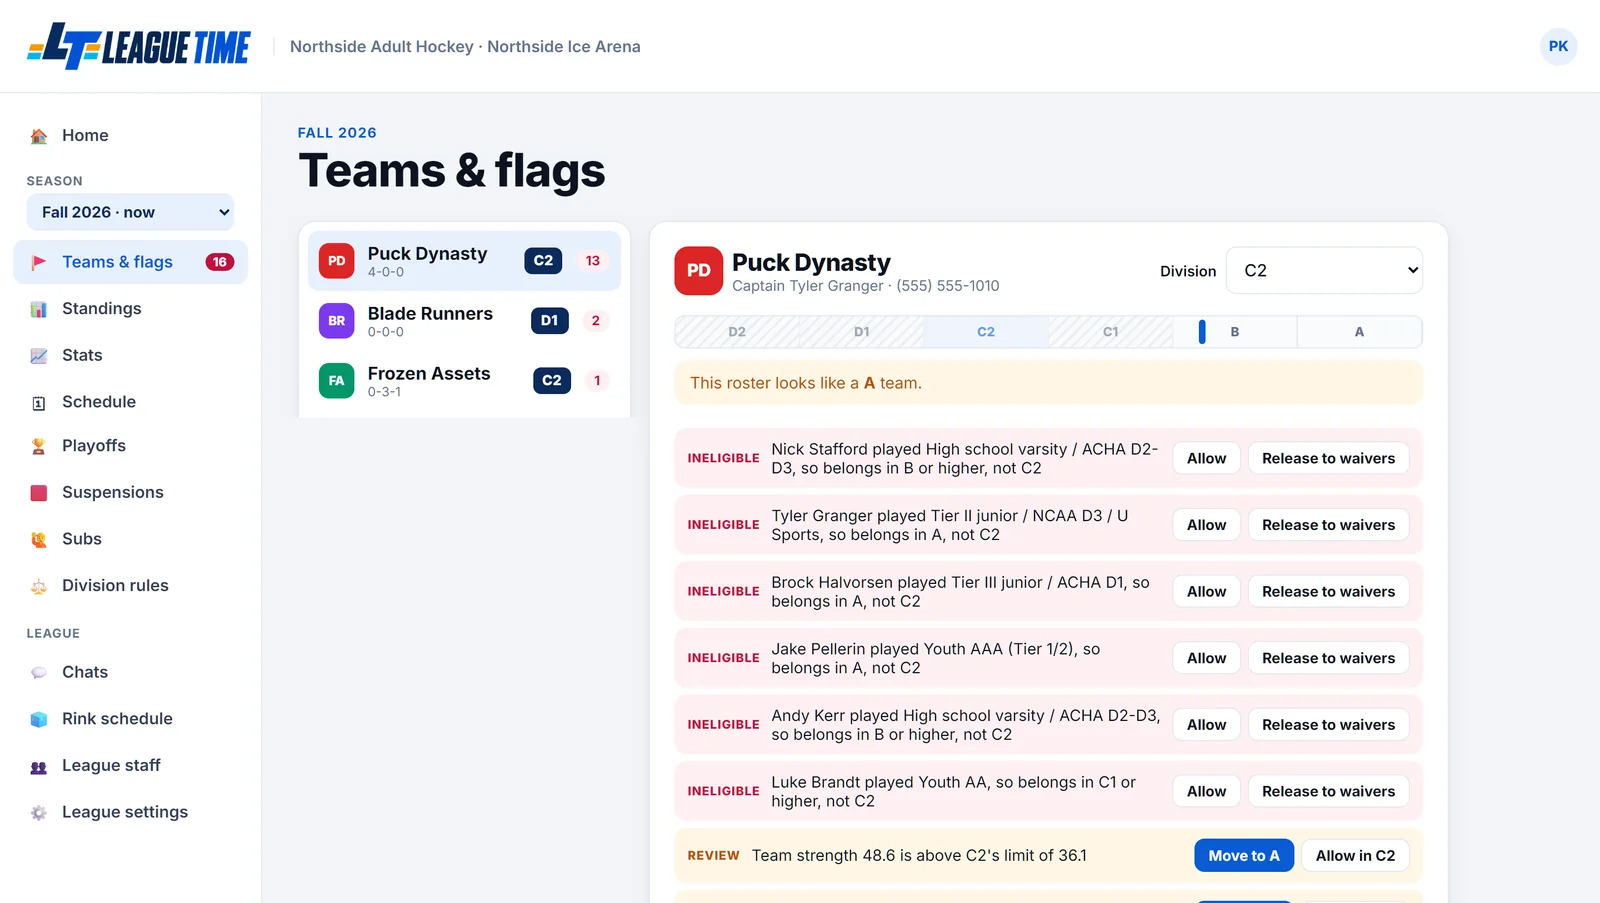
Task: Open Suspensions page
Action: click(x=130, y=492)
